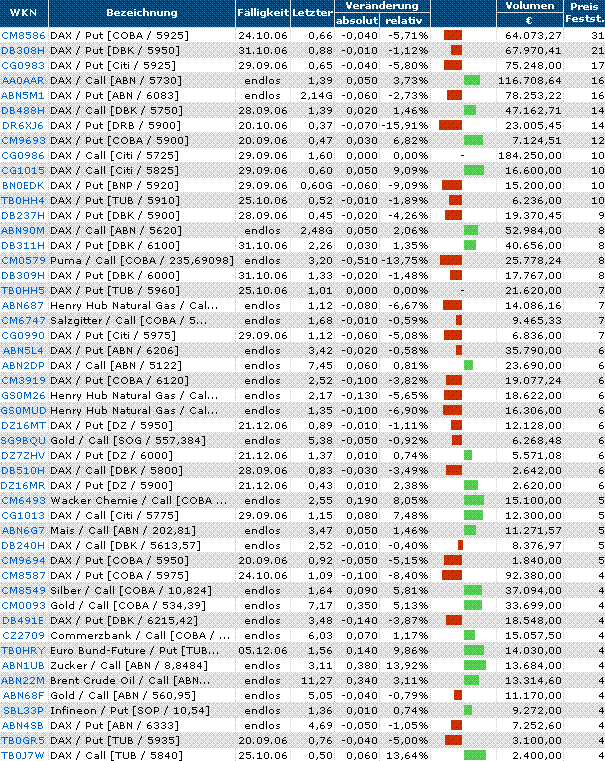Screen dimensions: 605x761
Task: Open WKN link BN0EDK
Action: click(x=23, y=185)
